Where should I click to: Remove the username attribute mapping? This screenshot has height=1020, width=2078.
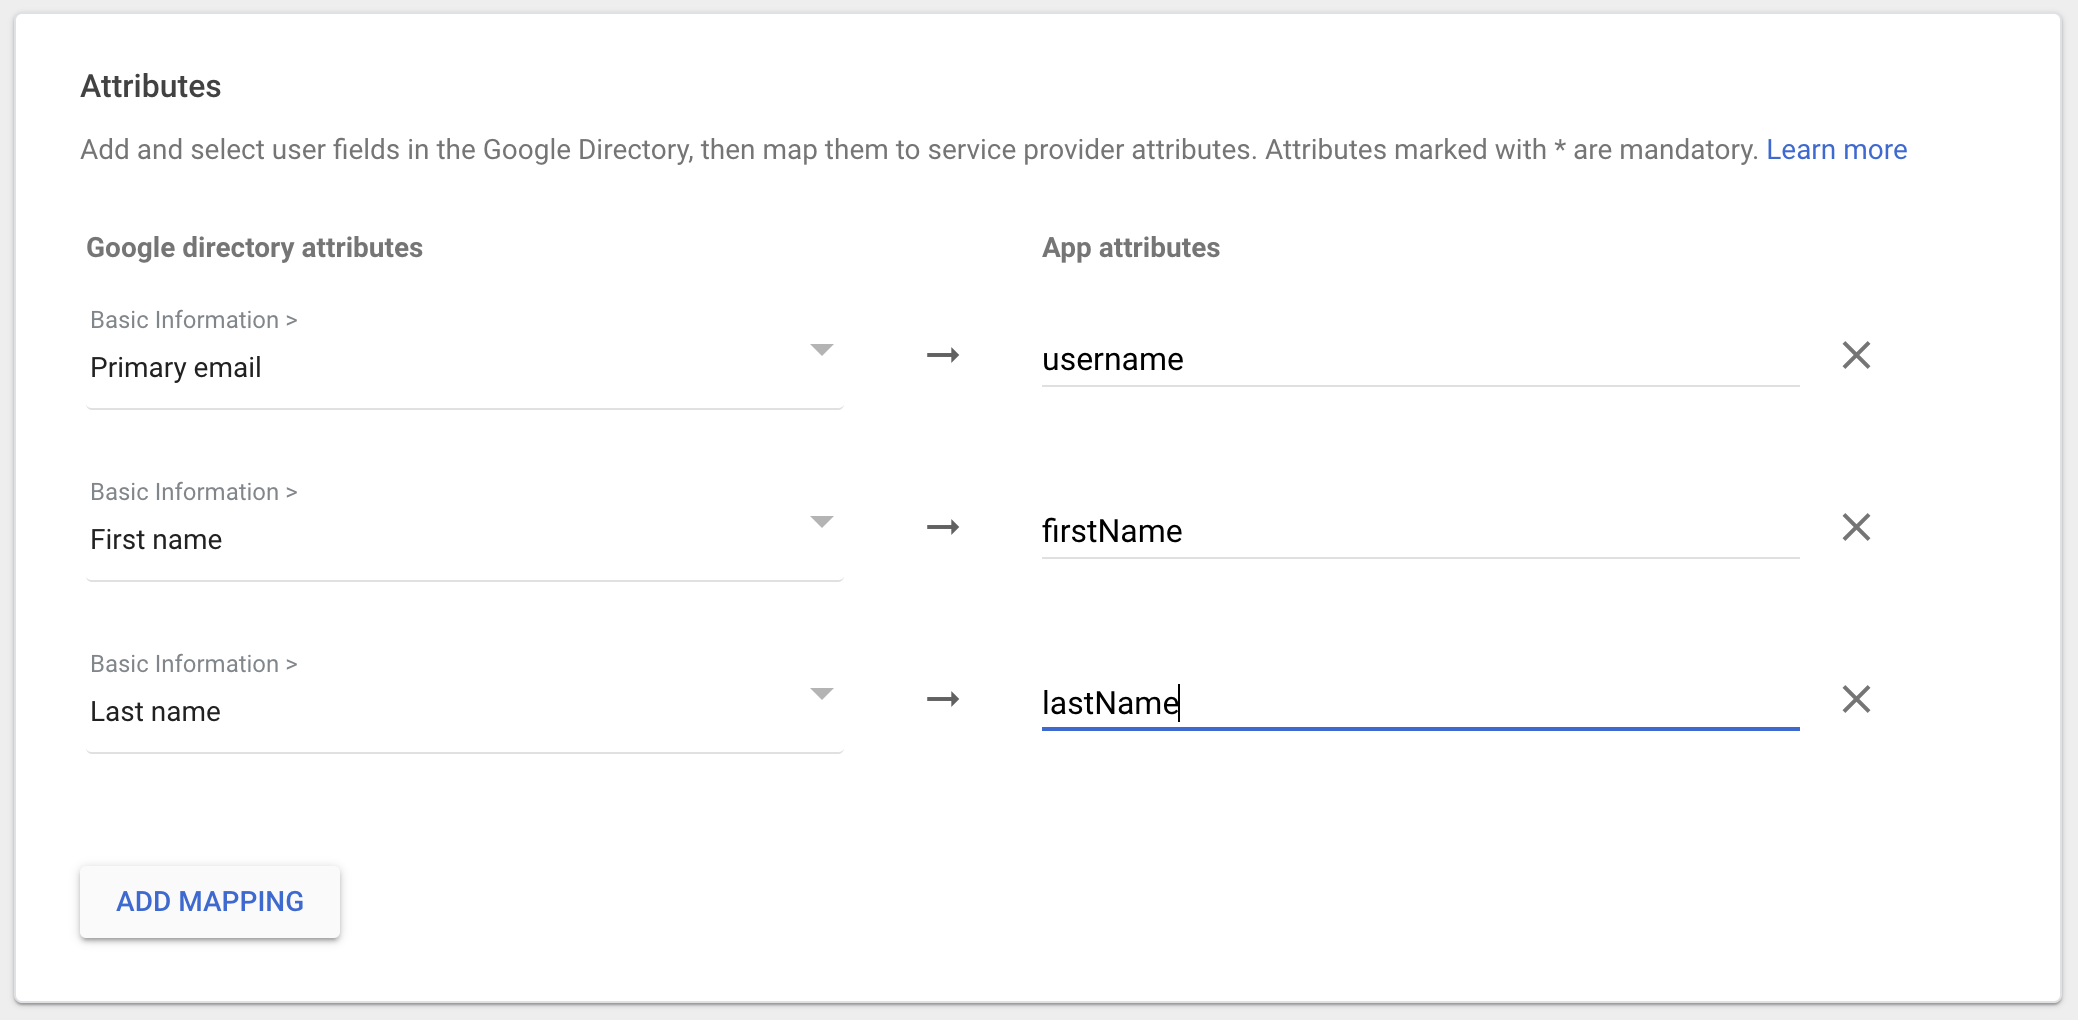click(x=1856, y=355)
